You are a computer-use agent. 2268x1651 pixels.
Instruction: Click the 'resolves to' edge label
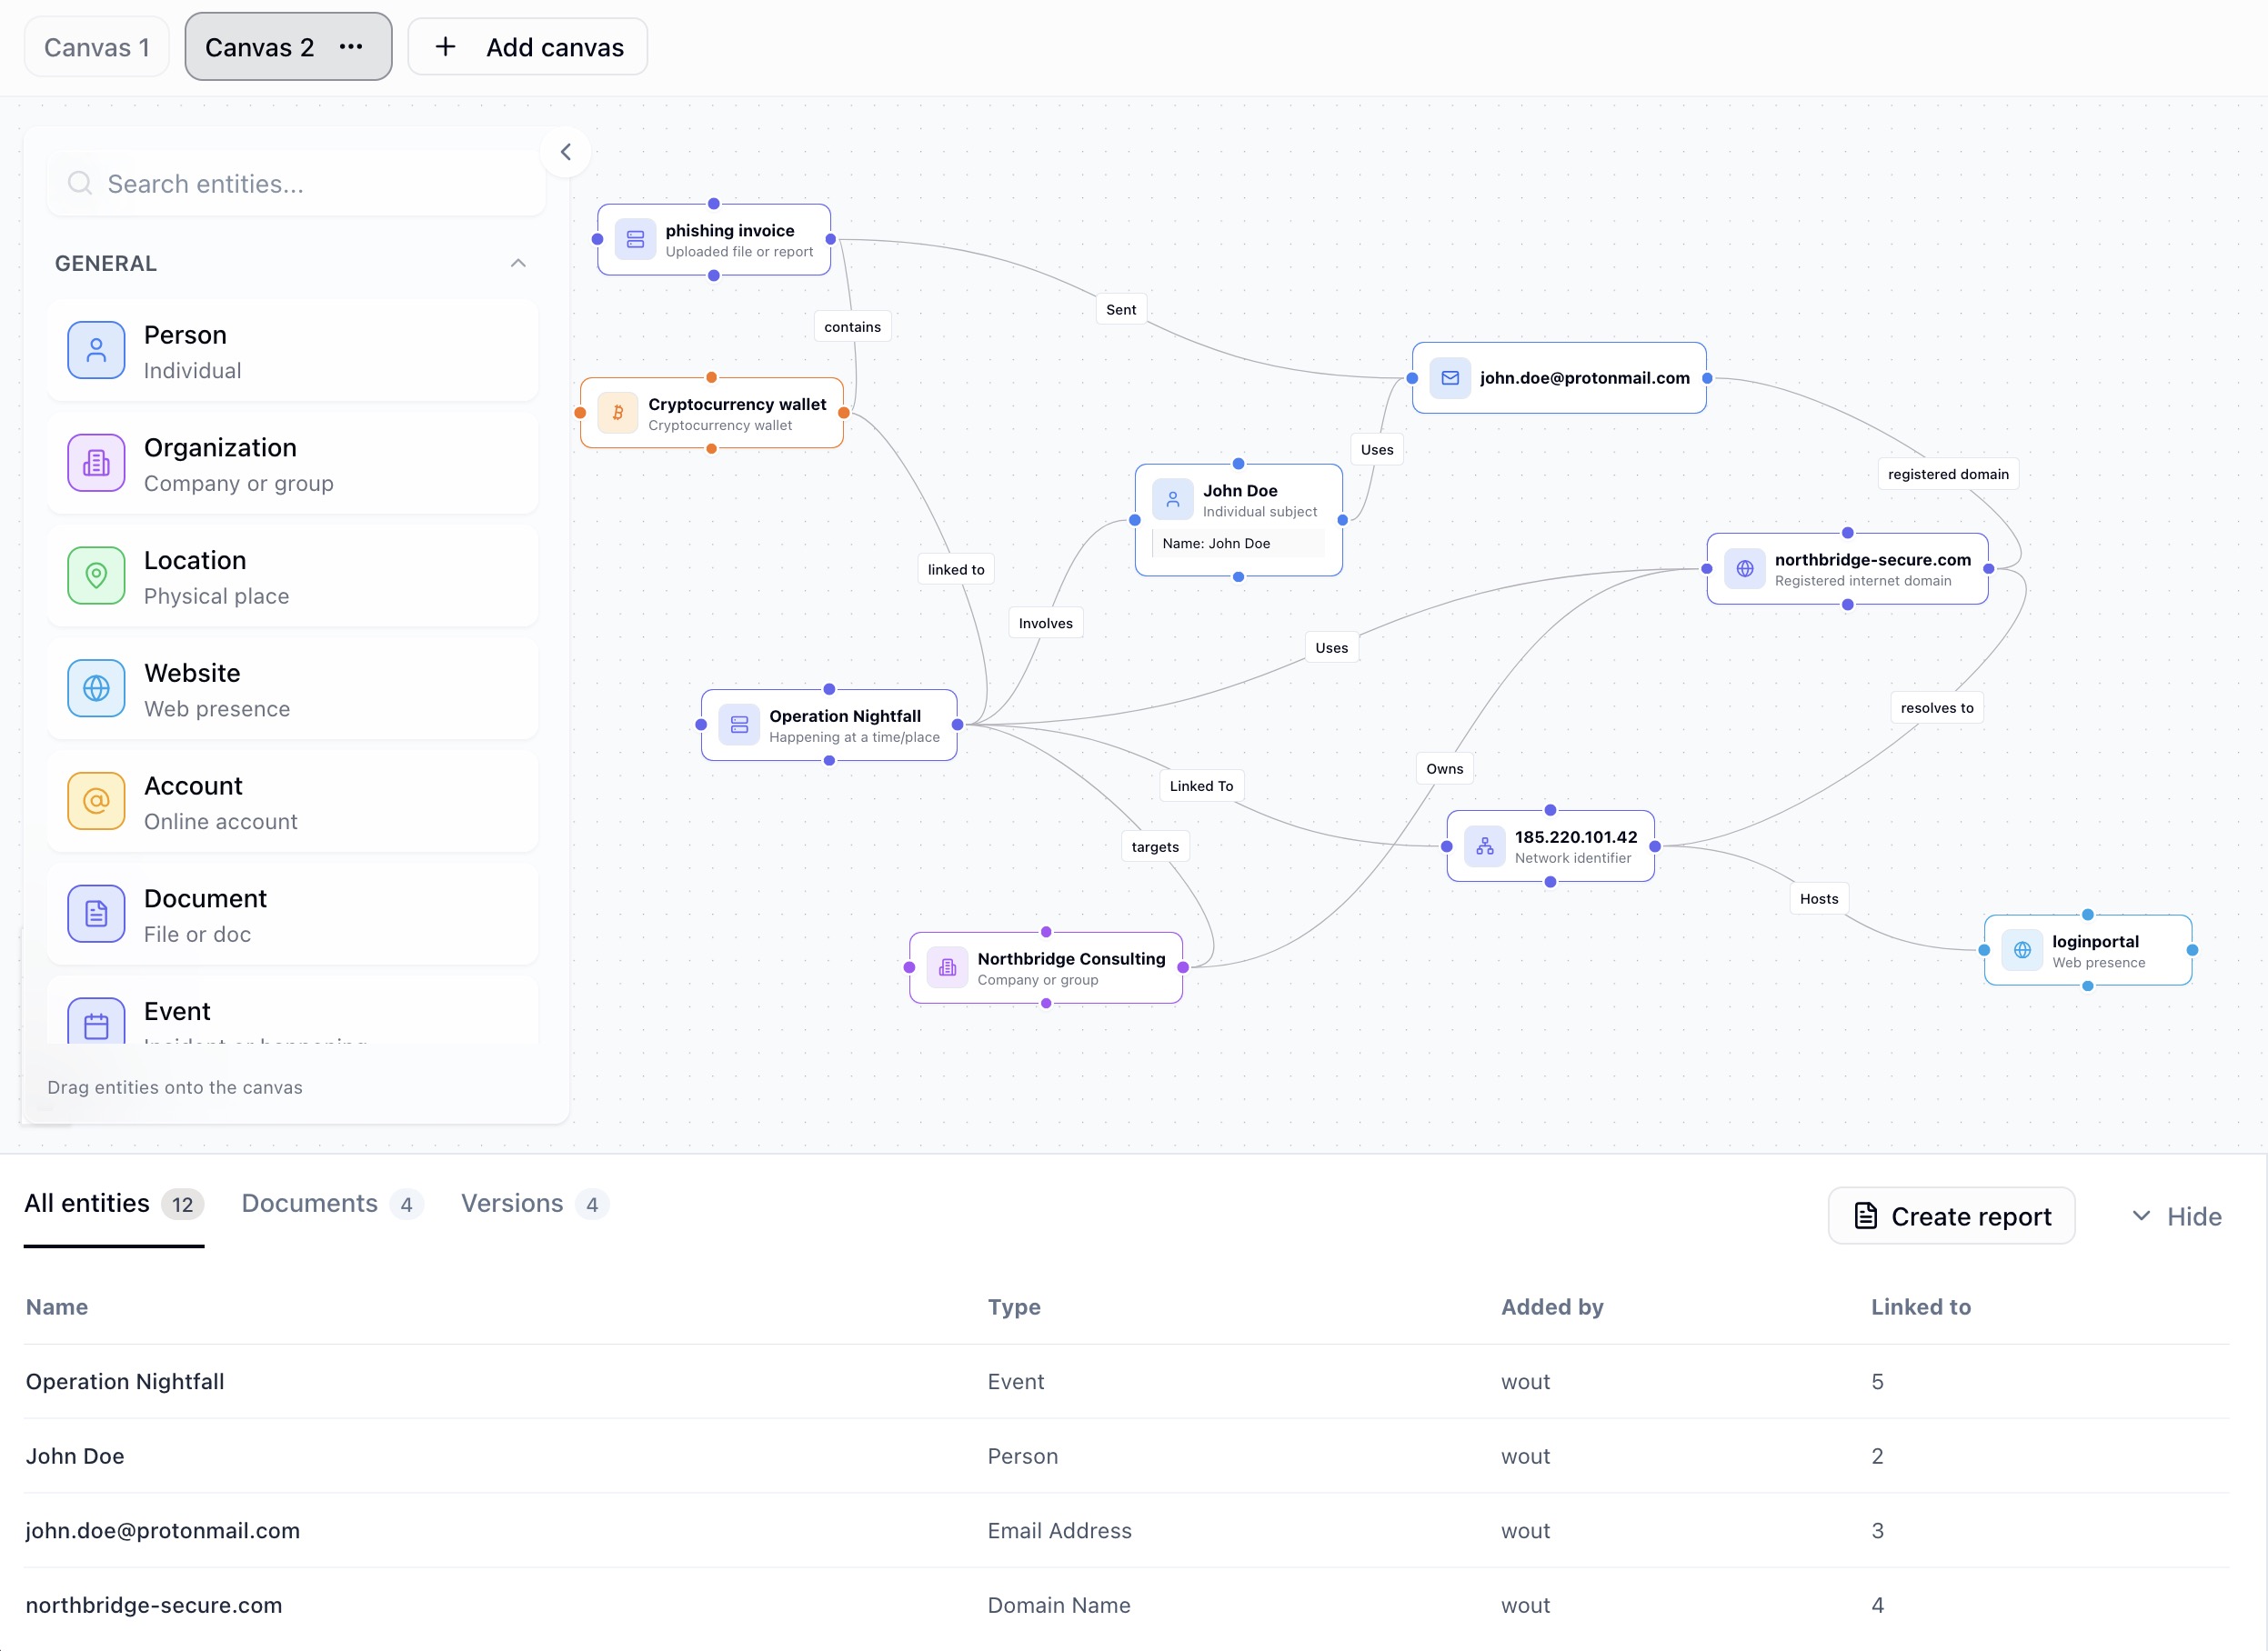(x=1937, y=708)
